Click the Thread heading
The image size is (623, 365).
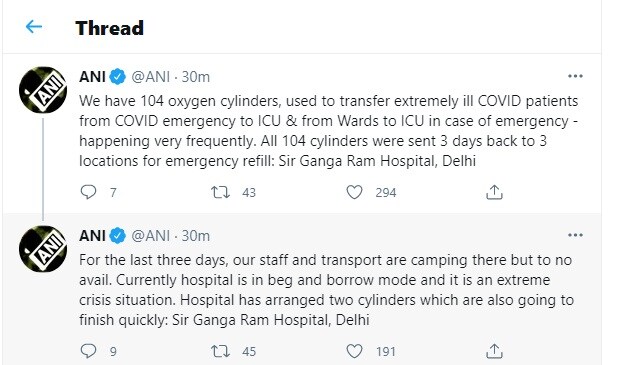tap(110, 28)
